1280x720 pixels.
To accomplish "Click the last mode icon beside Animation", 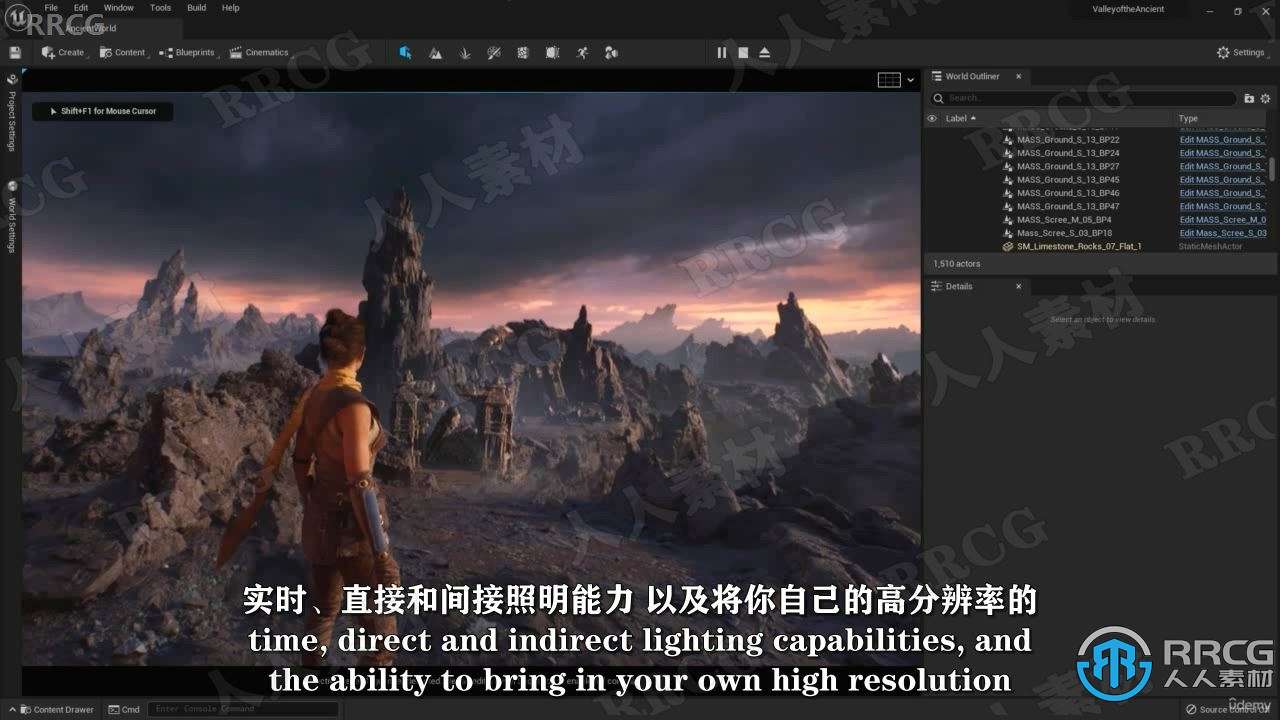I will (x=611, y=52).
